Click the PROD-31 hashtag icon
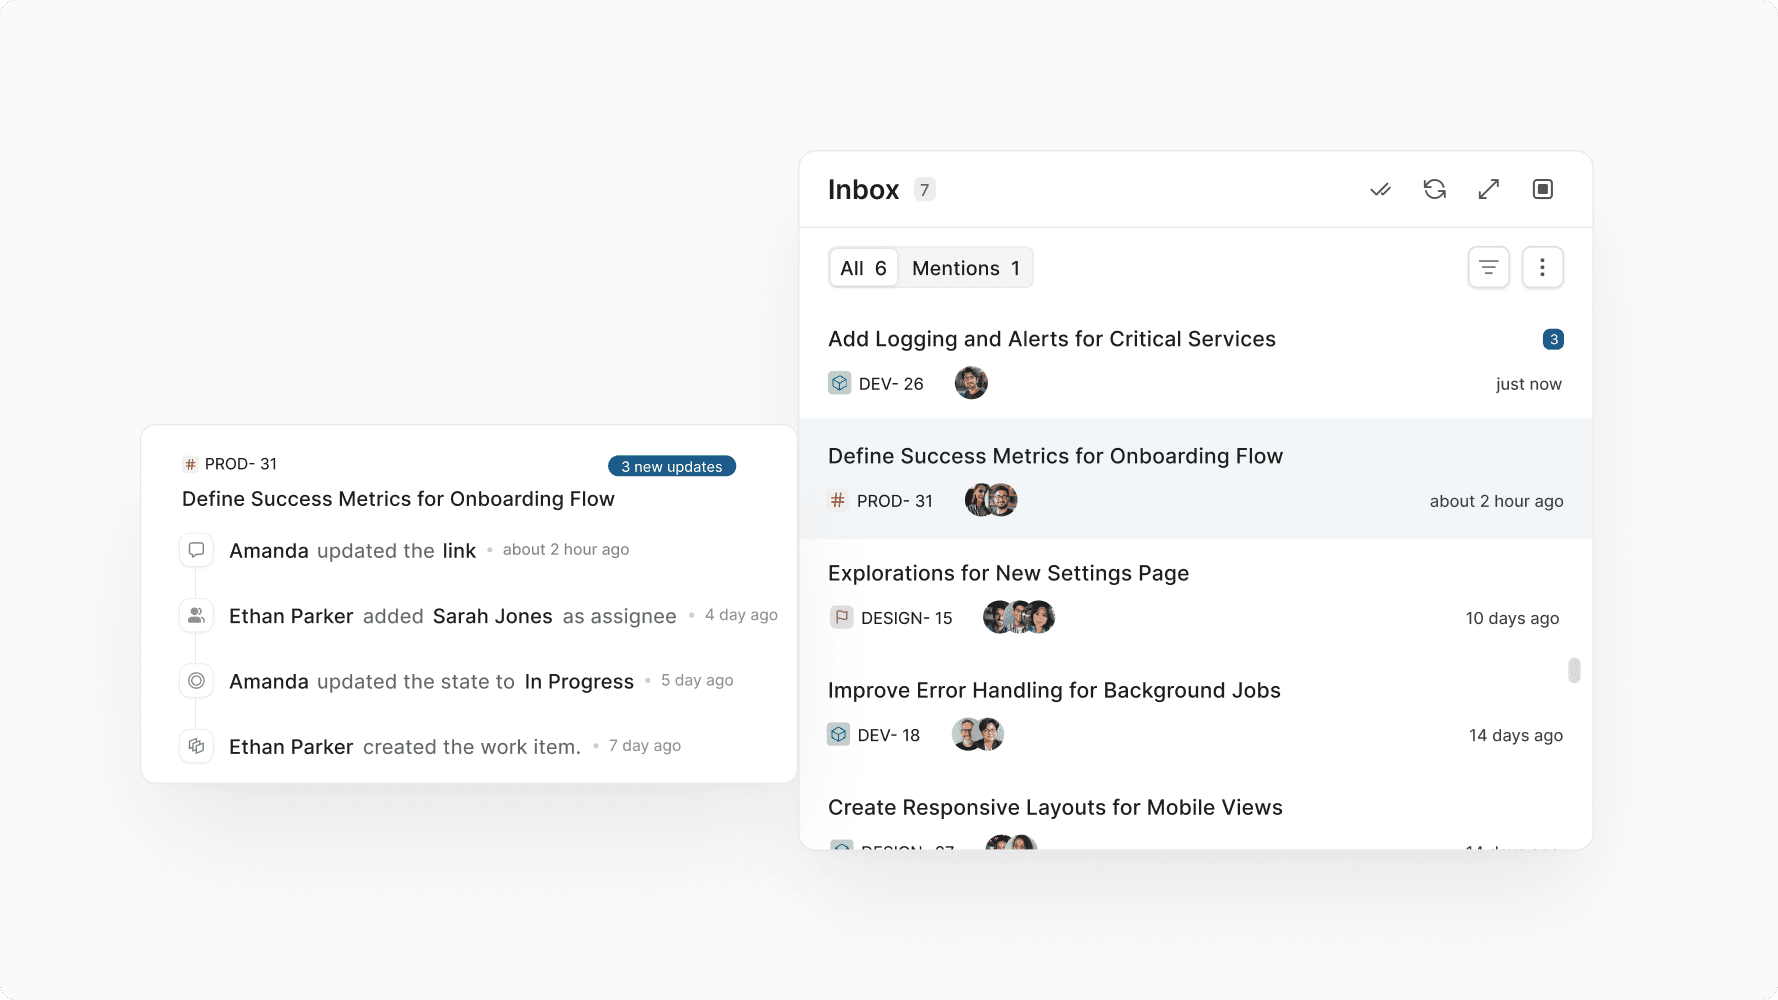1778x1000 pixels. pos(838,500)
